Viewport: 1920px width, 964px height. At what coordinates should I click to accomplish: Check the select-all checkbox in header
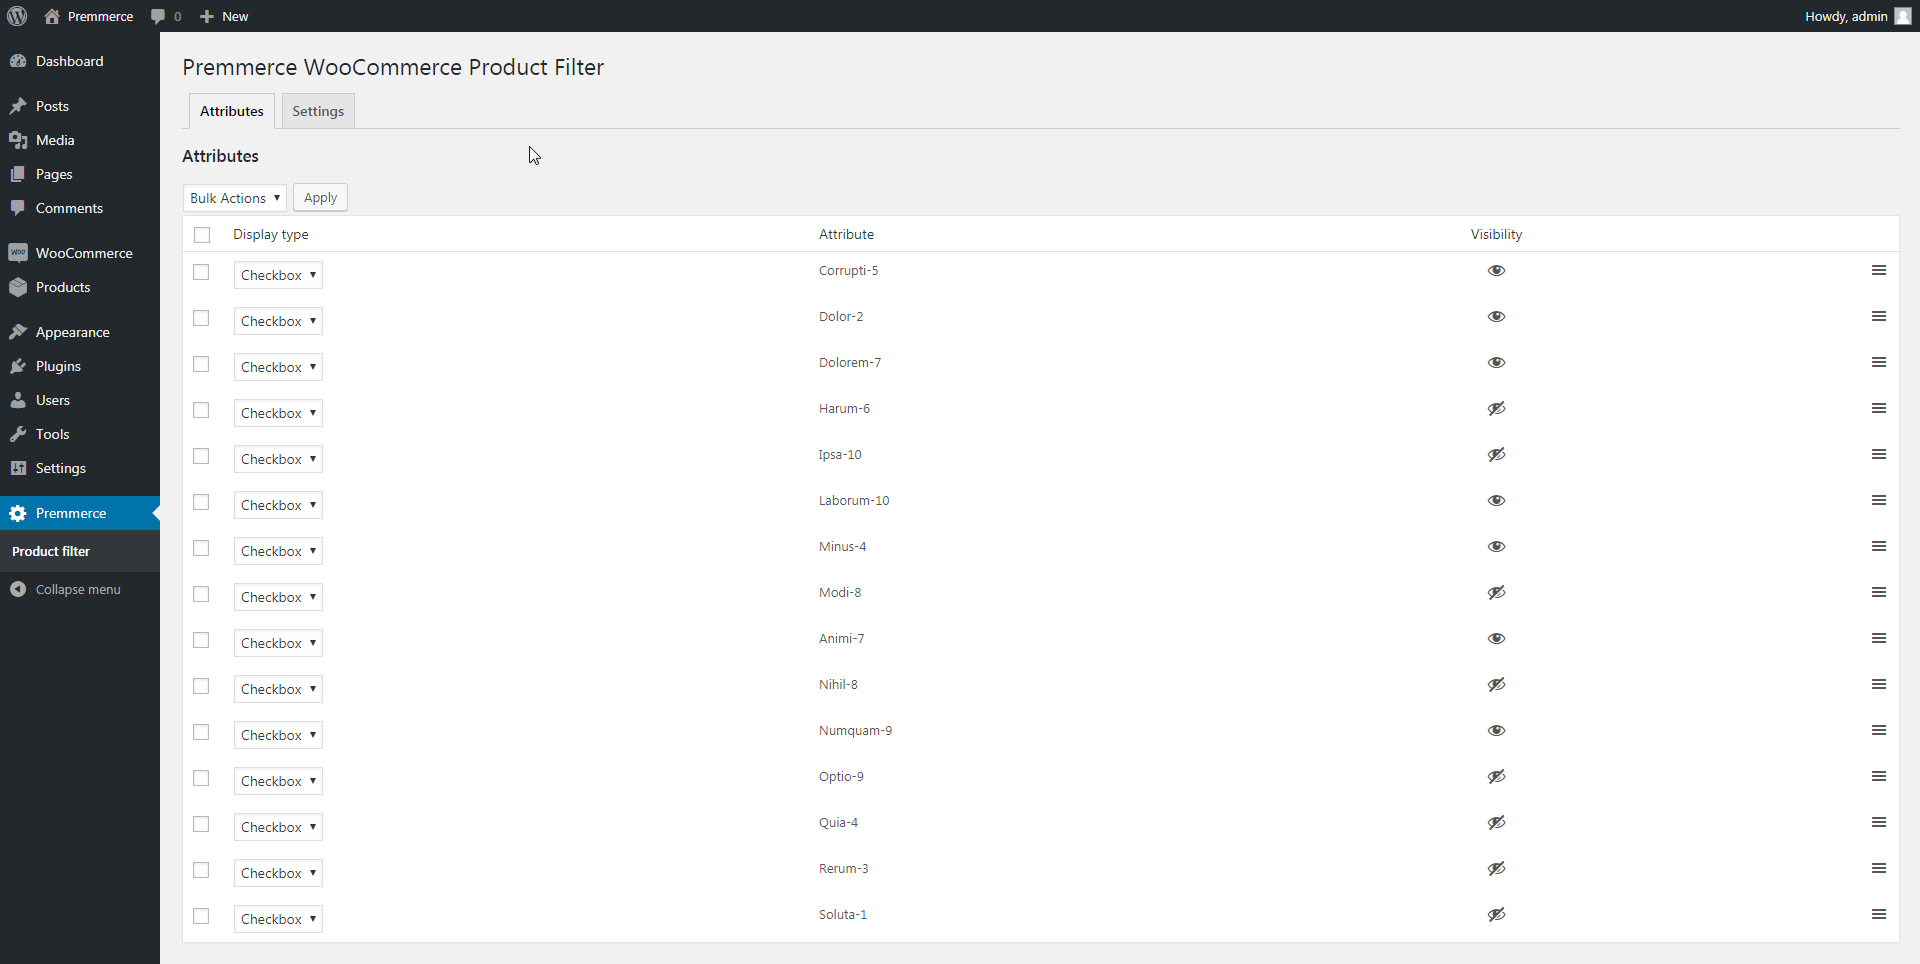tap(202, 235)
